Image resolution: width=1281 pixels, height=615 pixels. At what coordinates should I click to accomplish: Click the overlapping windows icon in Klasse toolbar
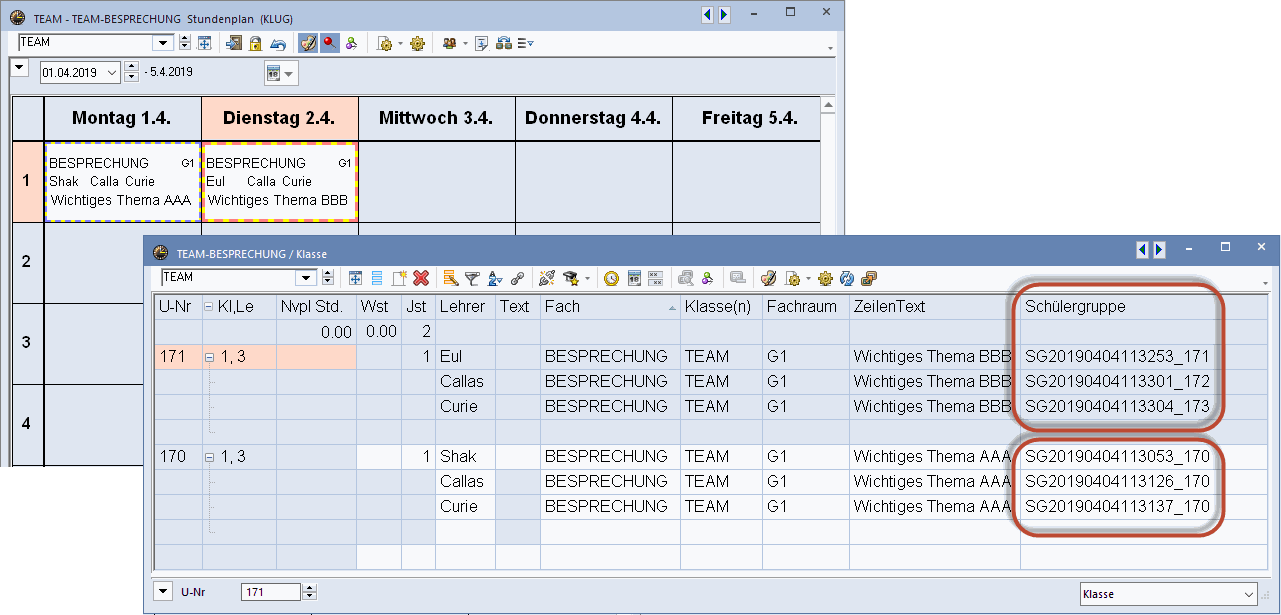(869, 279)
